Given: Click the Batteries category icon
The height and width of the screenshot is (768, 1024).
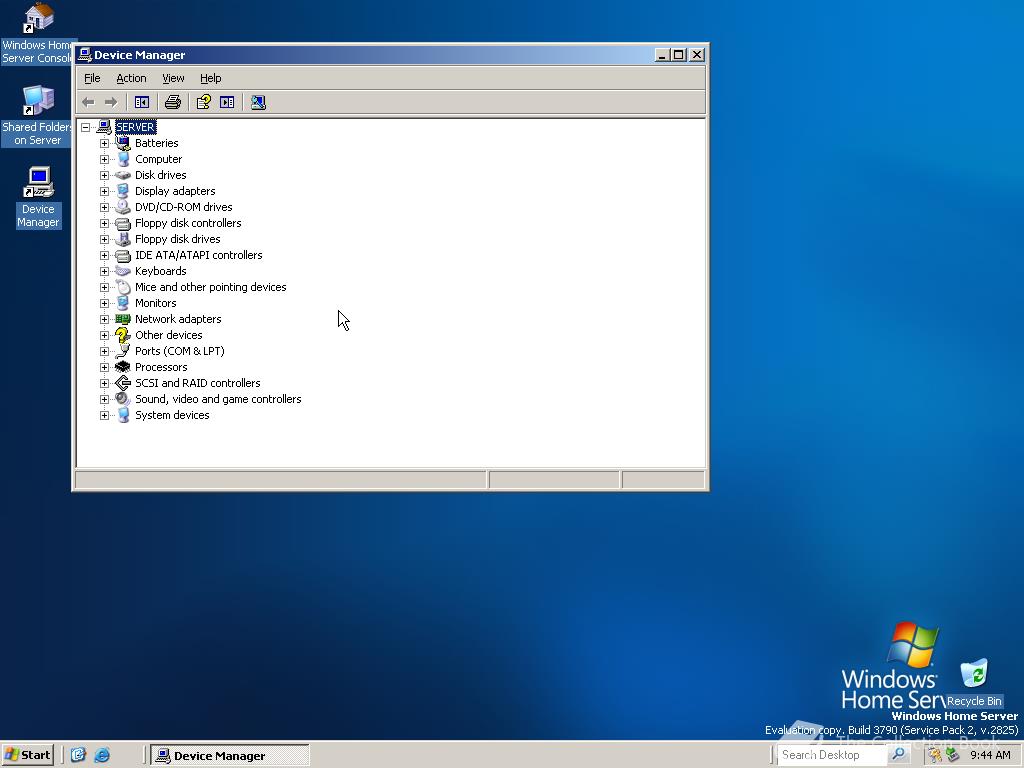Looking at the screenshot, I should pos(123,143).
